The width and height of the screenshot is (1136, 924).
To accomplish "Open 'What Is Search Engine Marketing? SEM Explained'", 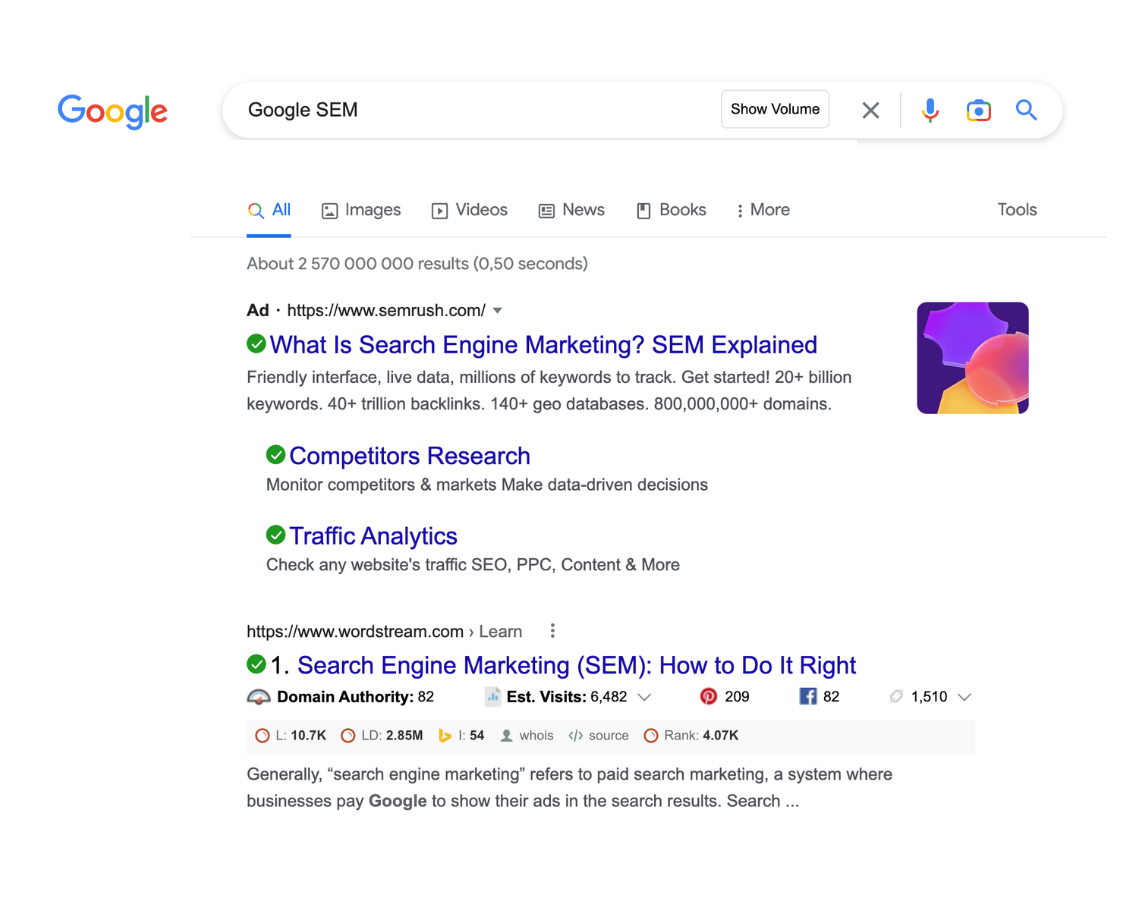I will tap(543, 345).
